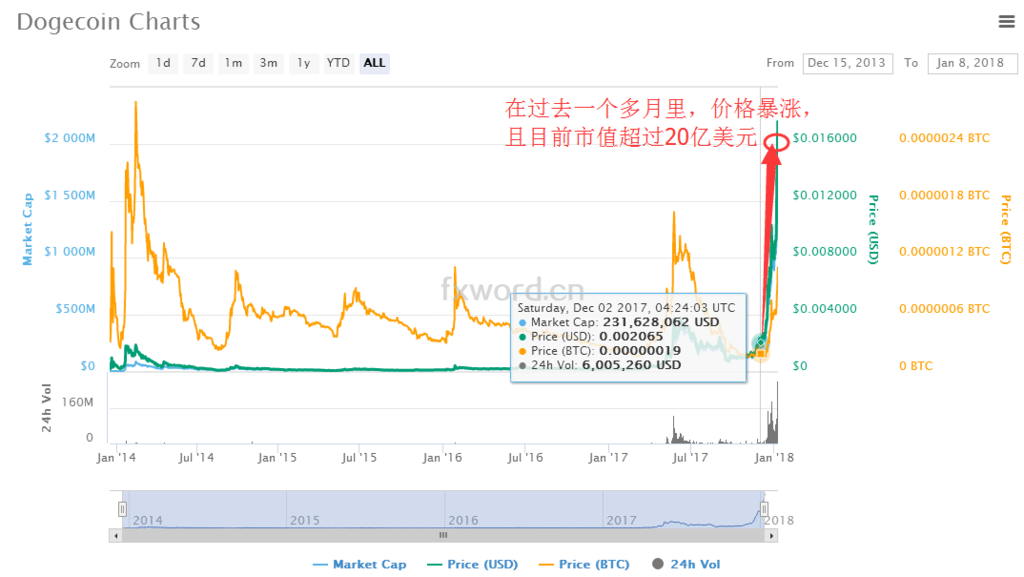This screenshot has height=577, width=1024.
Task: Click 2018 in the navigator timeline
Action: [x=779, y=520]
